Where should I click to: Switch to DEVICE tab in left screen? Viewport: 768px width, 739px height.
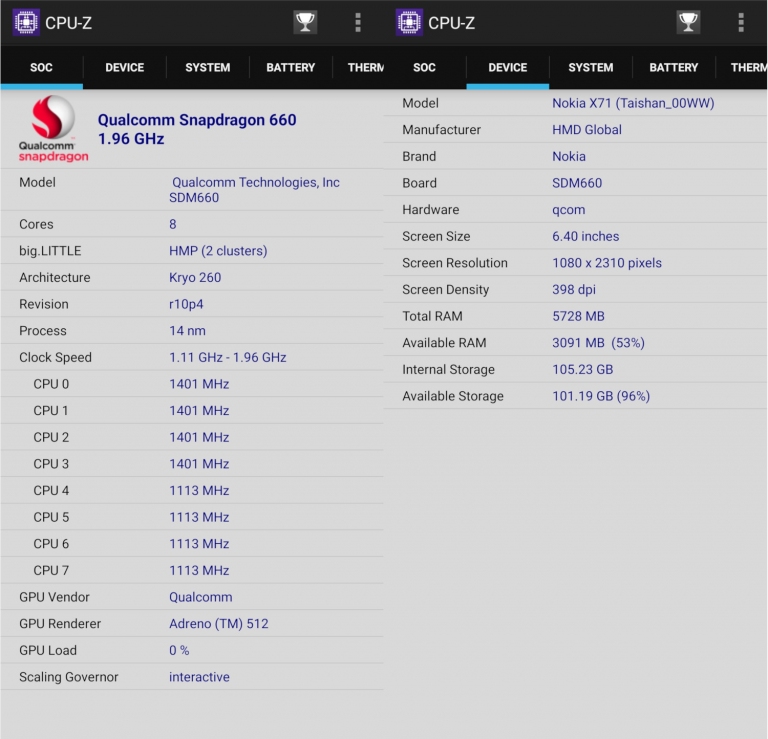tap(124, 68)
